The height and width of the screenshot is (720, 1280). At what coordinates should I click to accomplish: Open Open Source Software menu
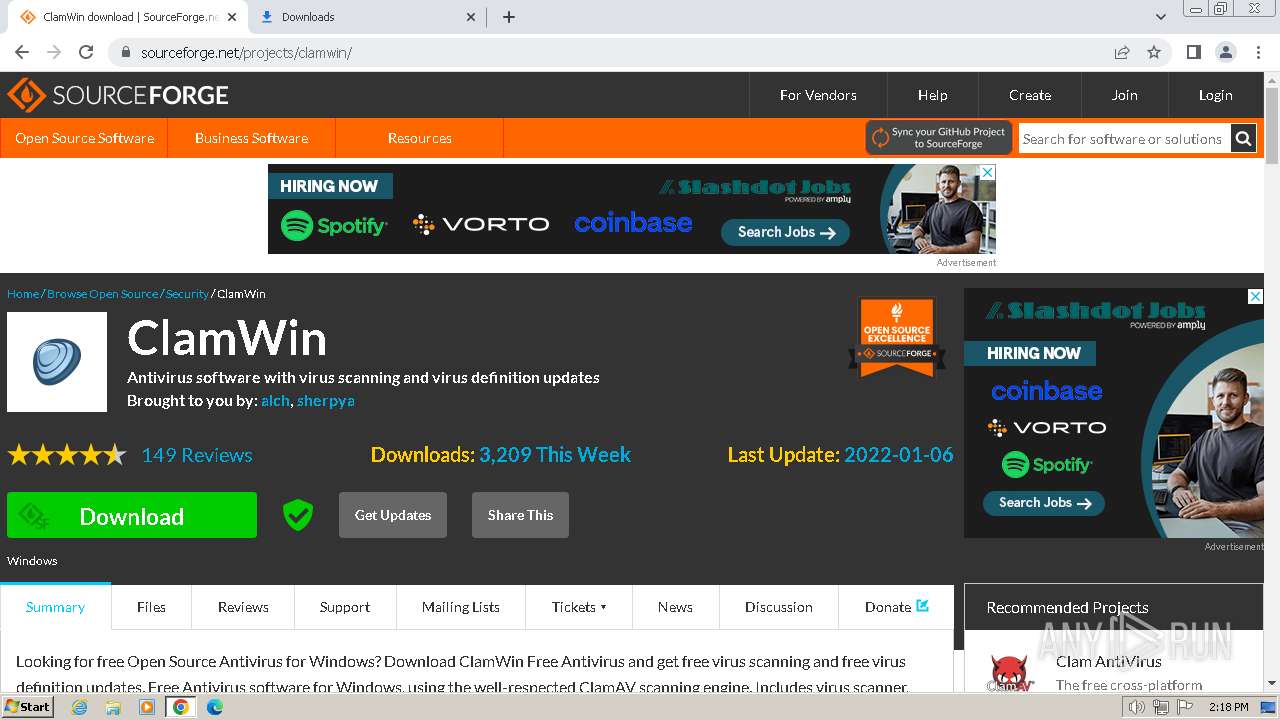pyautogui.click(x=84, y=138)
